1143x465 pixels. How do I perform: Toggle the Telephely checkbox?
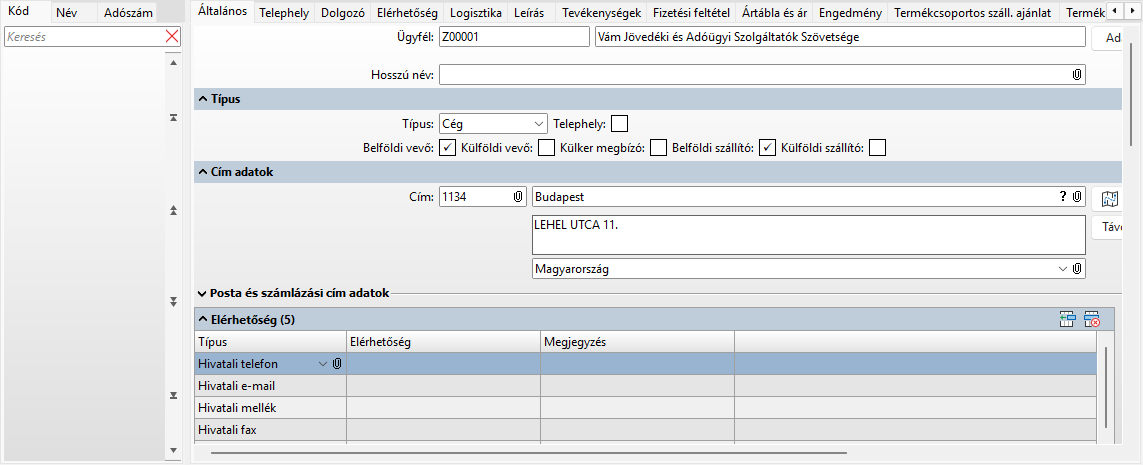point(620,124)
